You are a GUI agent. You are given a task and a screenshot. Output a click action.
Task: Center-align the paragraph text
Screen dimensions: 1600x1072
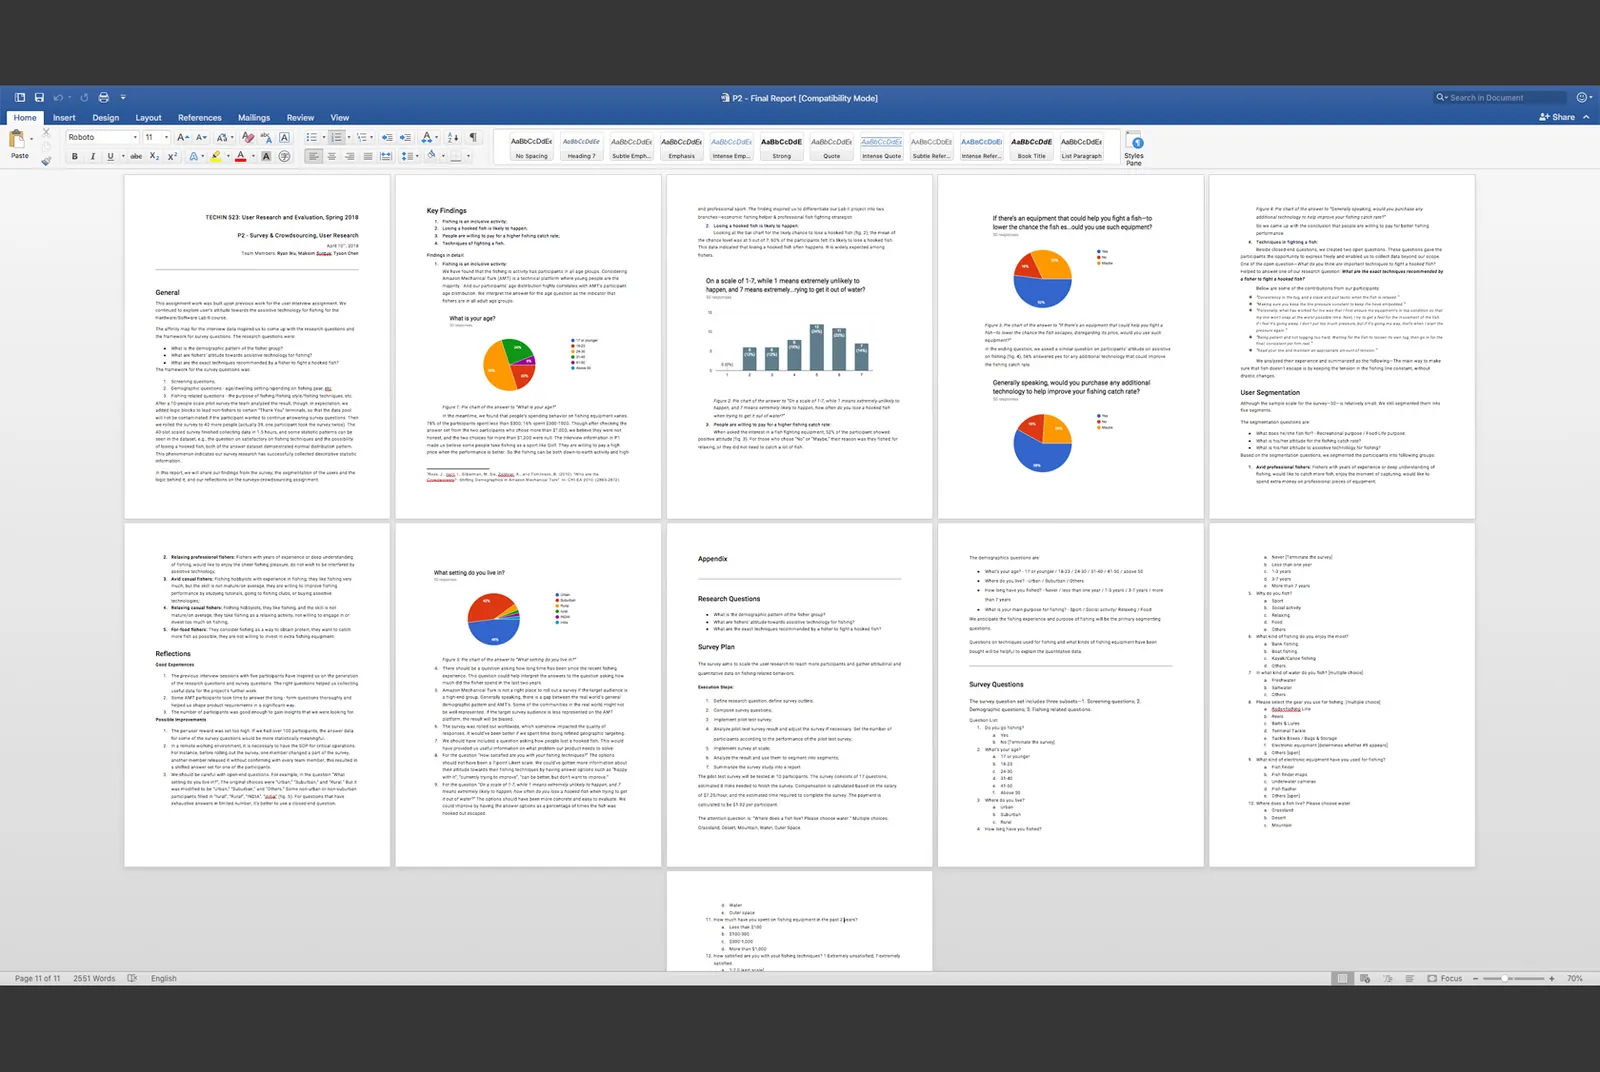(331, 156)
